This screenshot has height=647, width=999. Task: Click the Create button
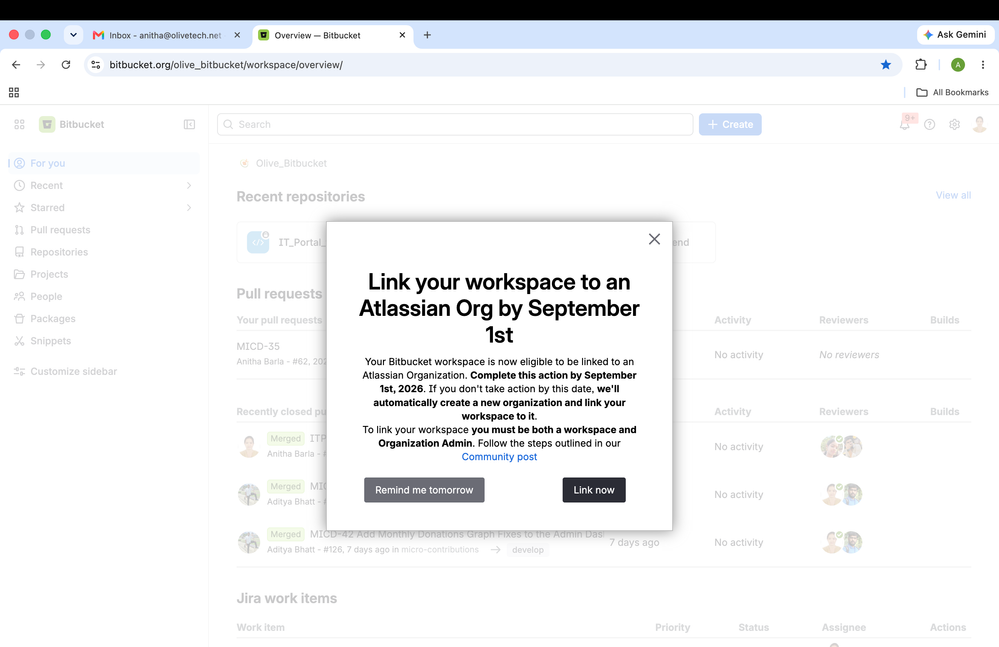[x=730, y=124]
